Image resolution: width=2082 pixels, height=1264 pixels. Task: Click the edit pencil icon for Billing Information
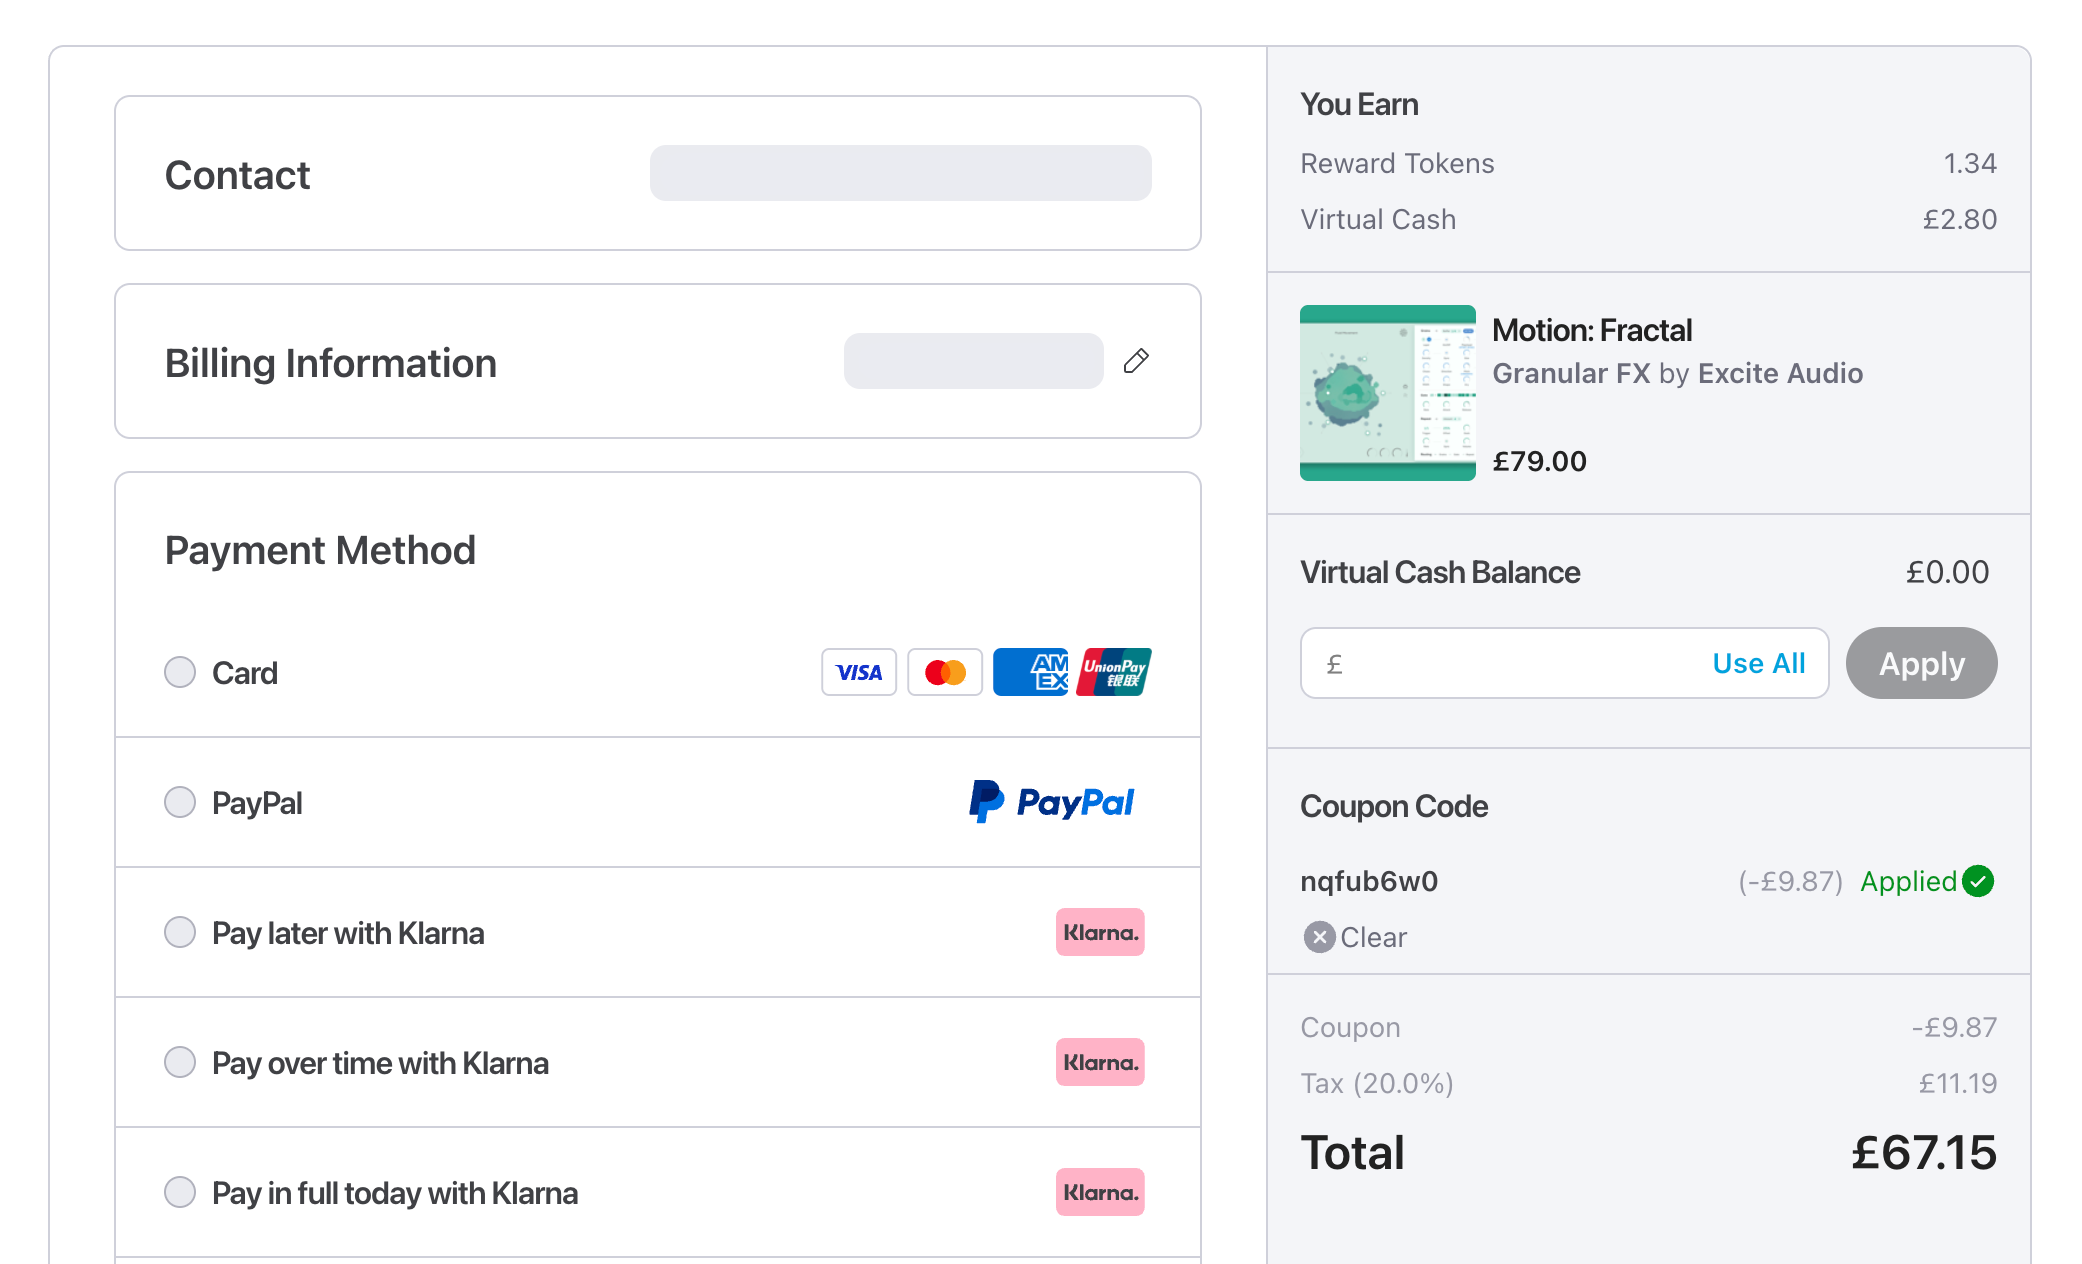point(1136,361)
